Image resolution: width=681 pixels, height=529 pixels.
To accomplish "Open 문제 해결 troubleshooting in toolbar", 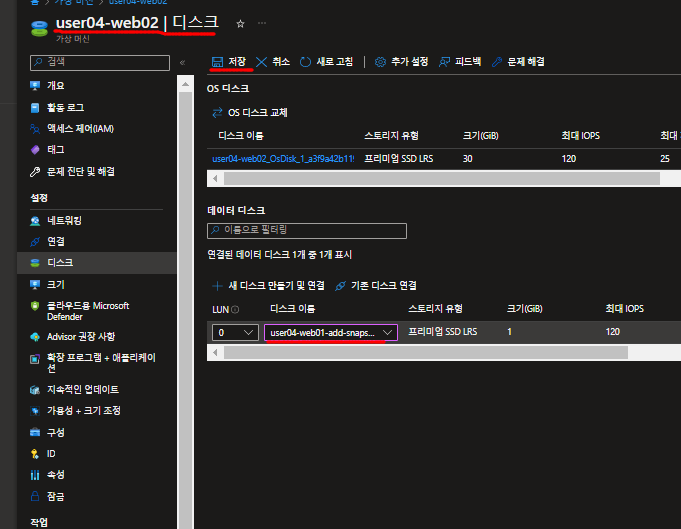I will point(518,62).
